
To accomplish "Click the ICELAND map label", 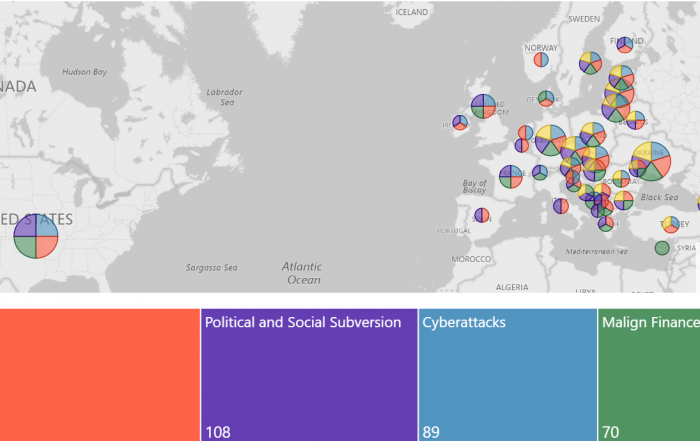I will 412,12.
